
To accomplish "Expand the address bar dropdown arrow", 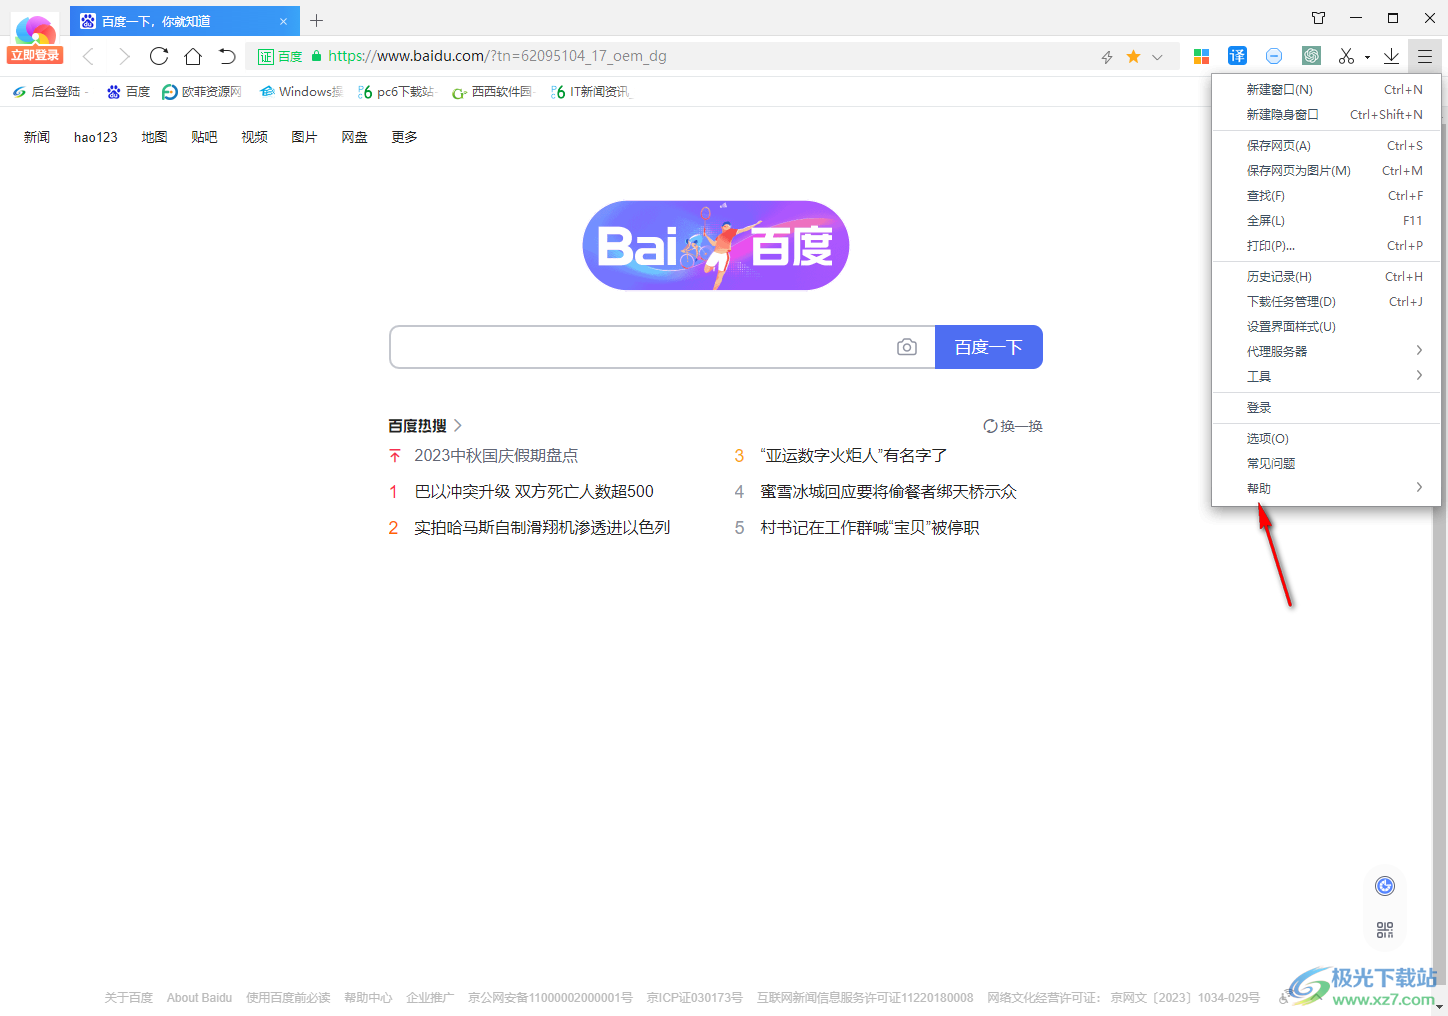I will pos(1157,57).
